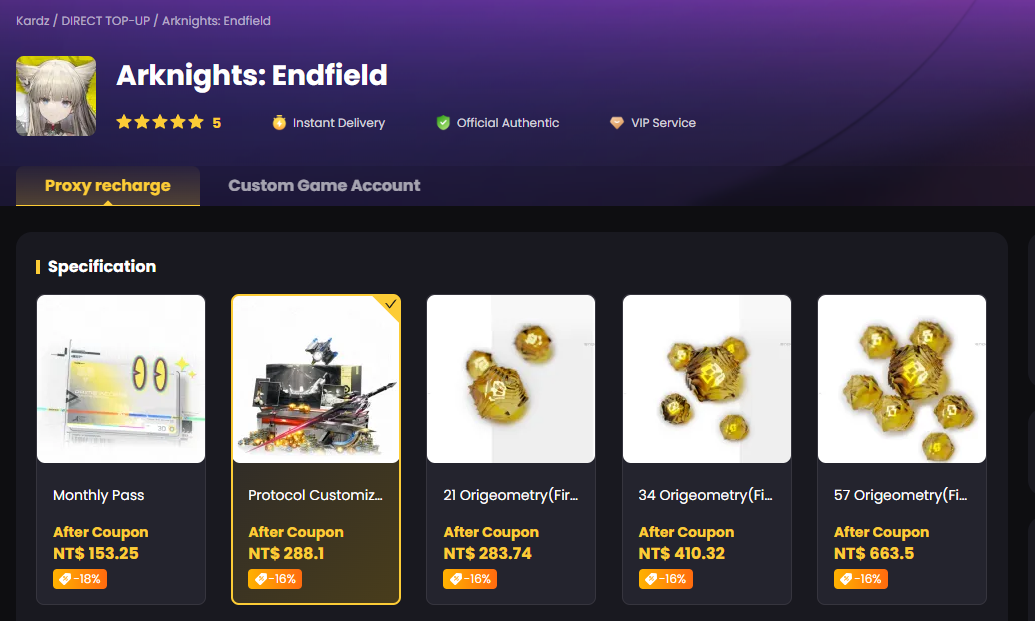
Task: Open the Custom Game Account tab
Action: [x=324, y=185]
